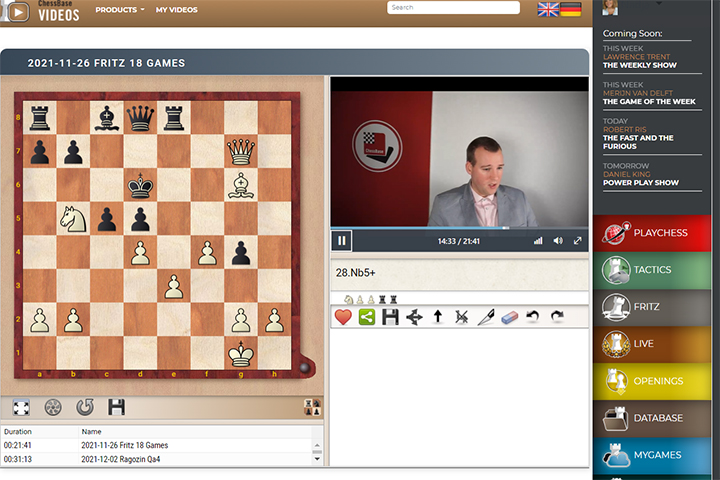Open the Fritz app tile

[x=652, y=307]
